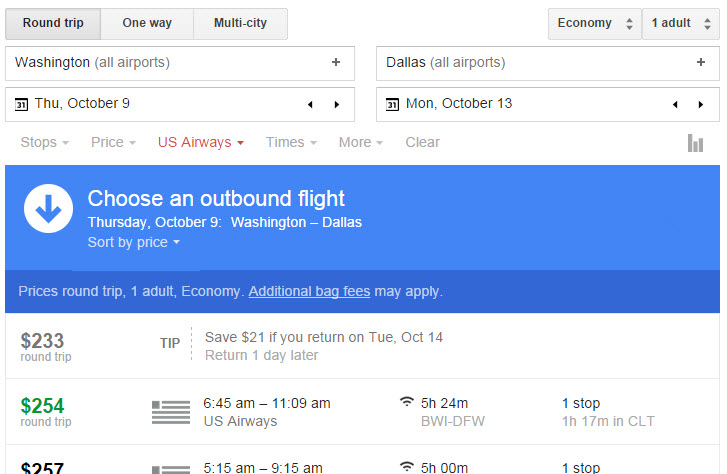Image resolution: width=727 pixels, height=474 pixels.
Task: Switch to Multi-city trip type
Action: [240, 23]
